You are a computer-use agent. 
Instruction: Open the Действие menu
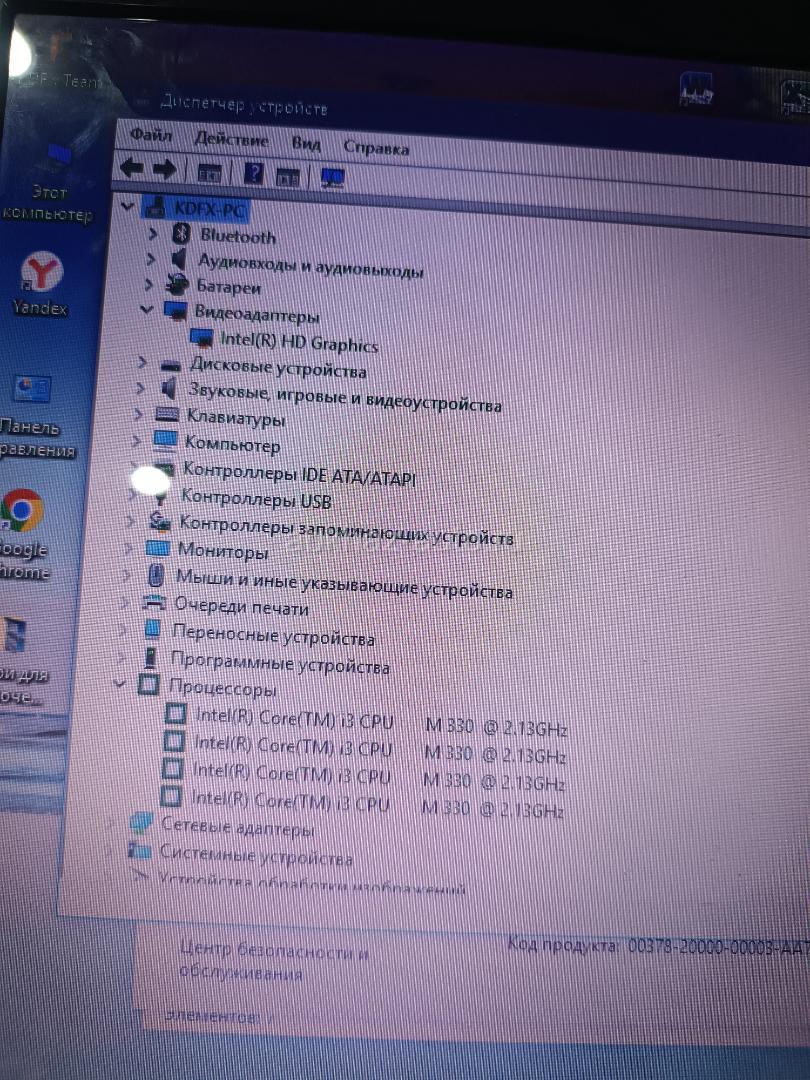point(231,139)
